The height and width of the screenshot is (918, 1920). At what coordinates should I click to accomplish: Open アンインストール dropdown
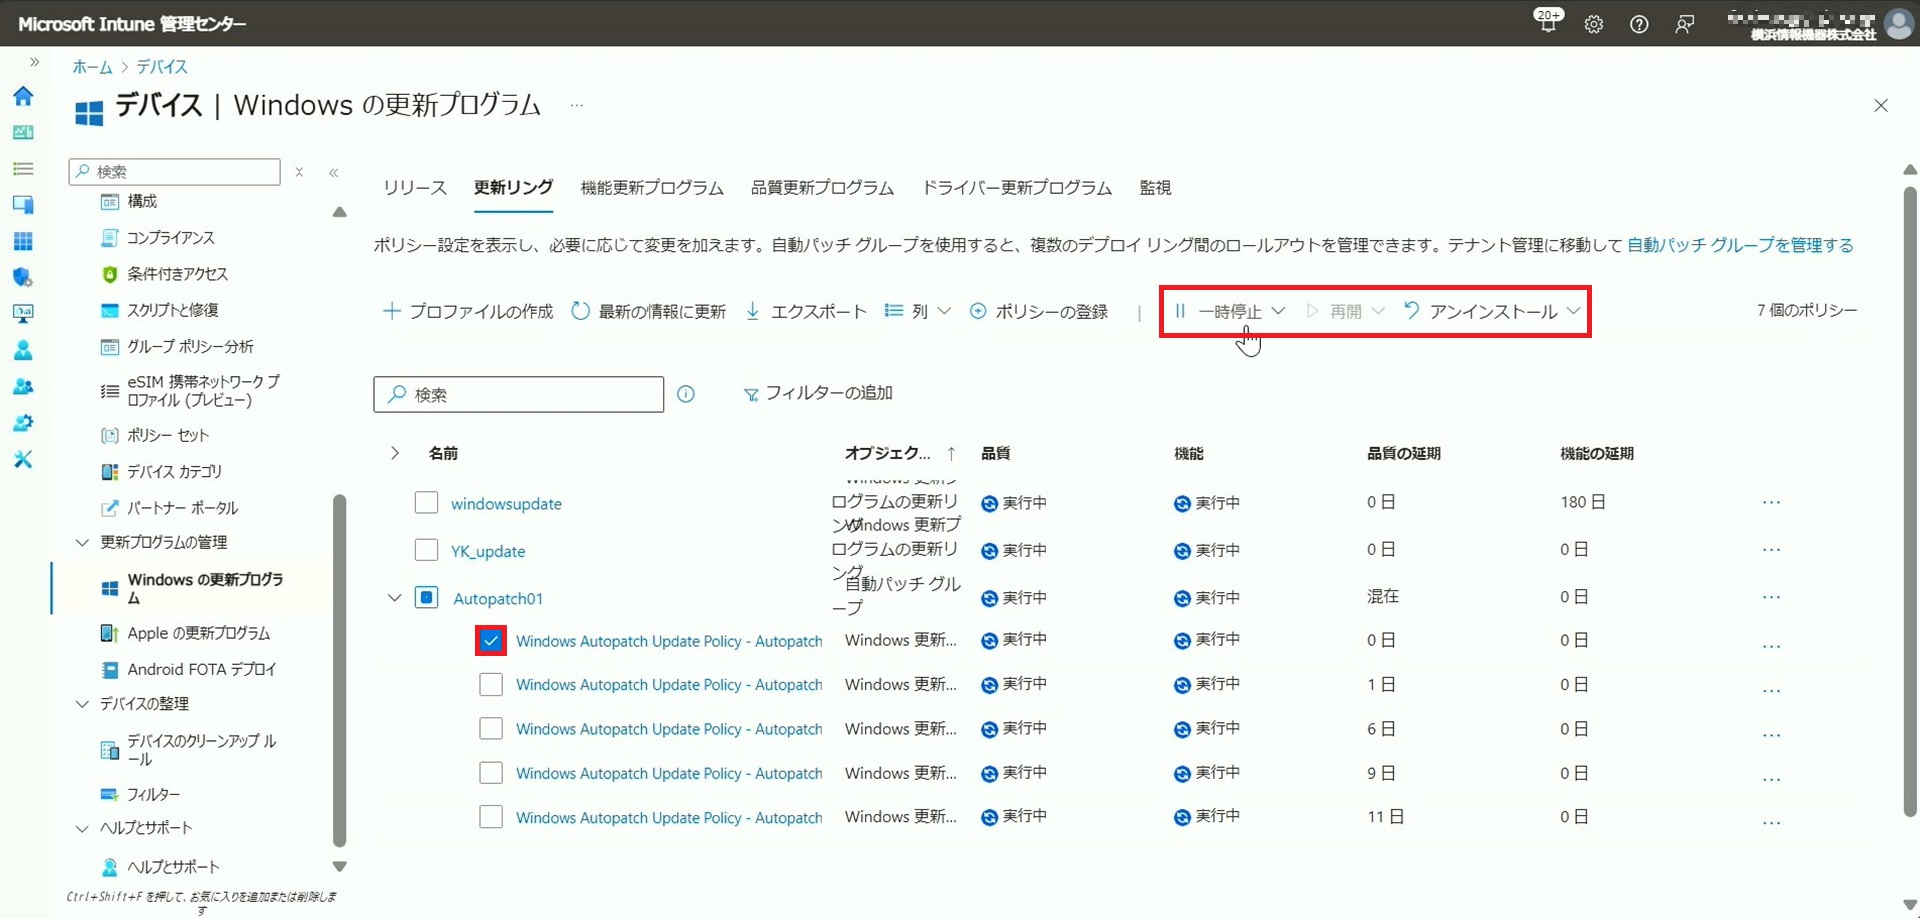(x=1492, y=311)
